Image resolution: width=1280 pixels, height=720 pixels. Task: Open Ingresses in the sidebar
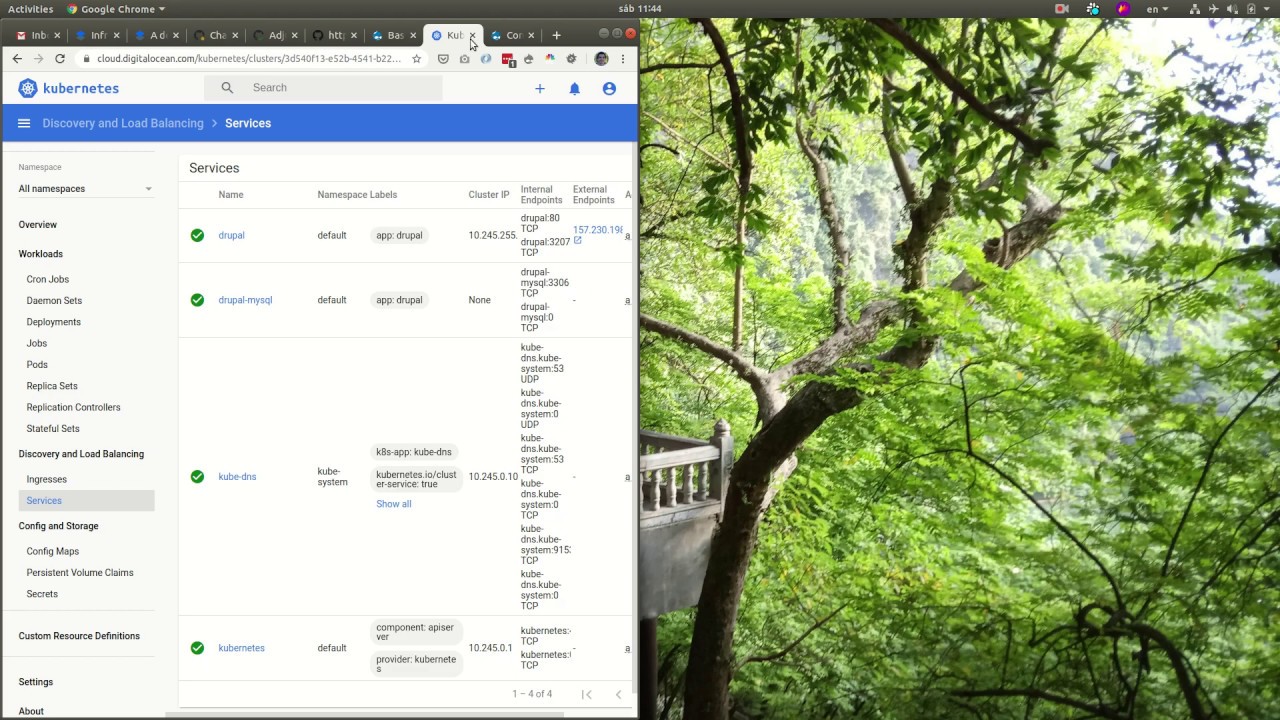(x=47, y=480)
